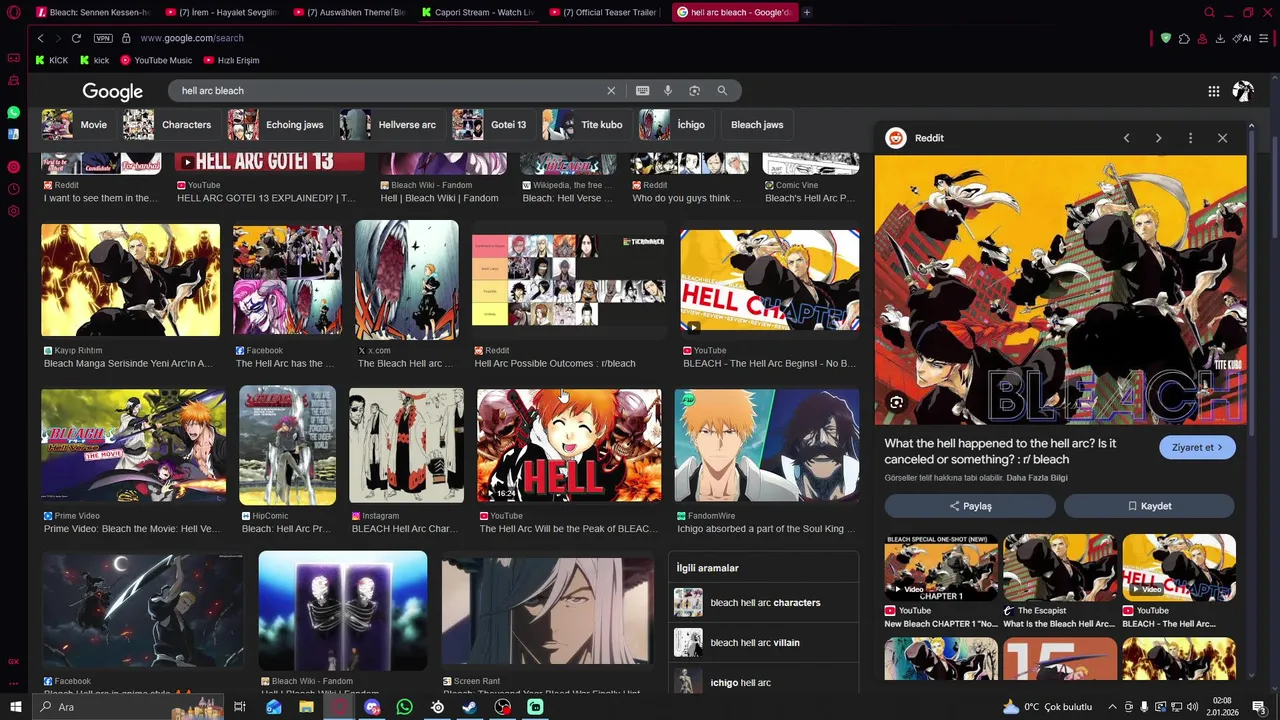Switch to Auswählen Theme tab
The image size is (1280, 720).
pos(349,13)
